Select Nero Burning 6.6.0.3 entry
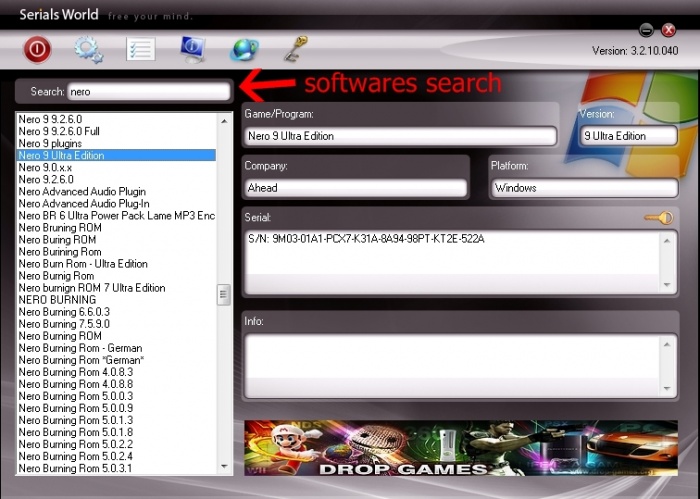 coord(117,312)
